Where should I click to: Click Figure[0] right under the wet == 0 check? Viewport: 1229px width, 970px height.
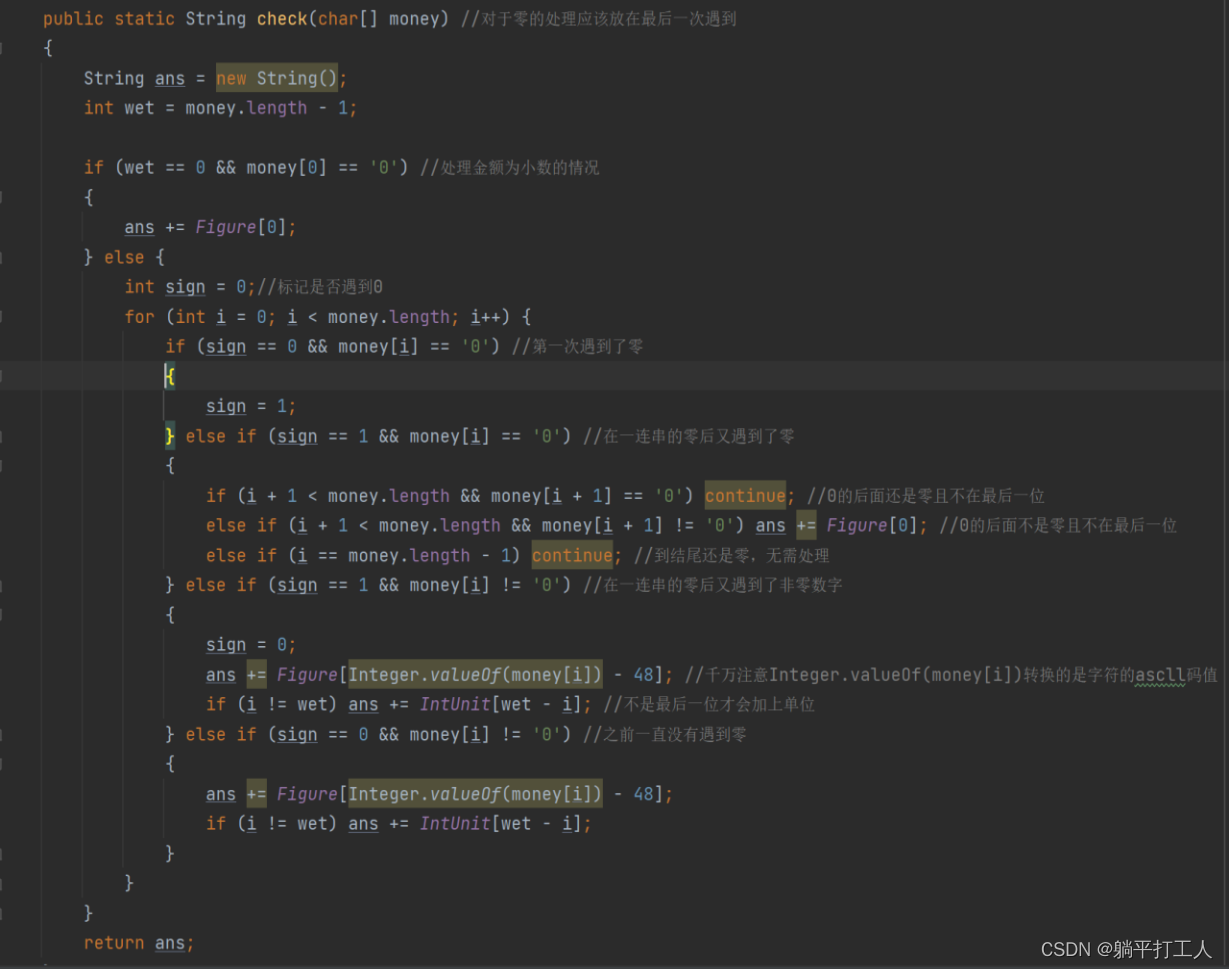[x=243, y=227]
